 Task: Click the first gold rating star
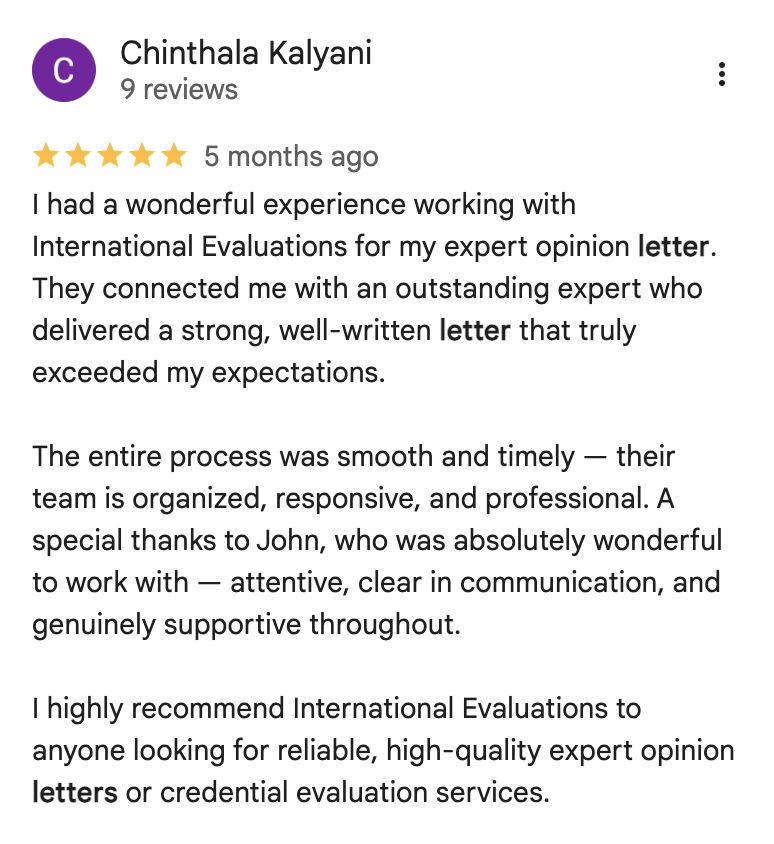46,156
